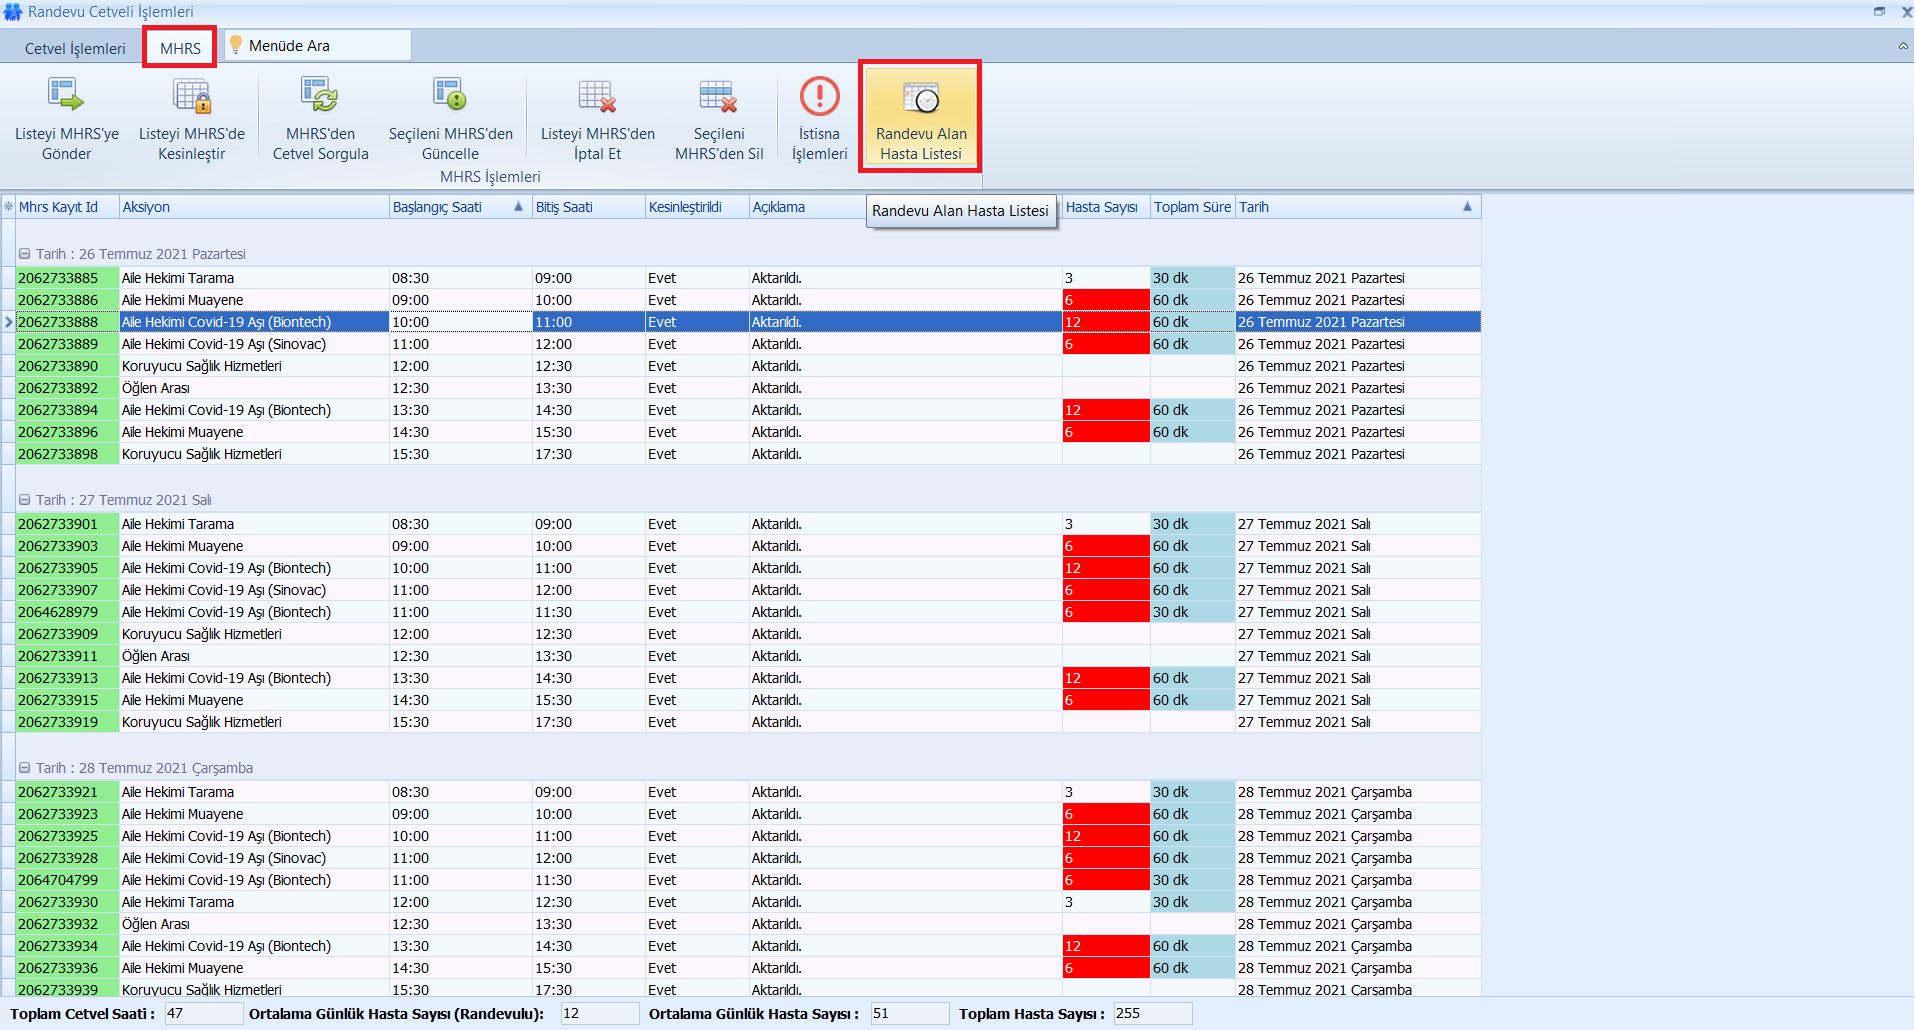Viewport: 1916px width, 1030px height.
Task: Collapse the 26 Temmuz 2021 Pazartesi group
Action: pos(25,254)
